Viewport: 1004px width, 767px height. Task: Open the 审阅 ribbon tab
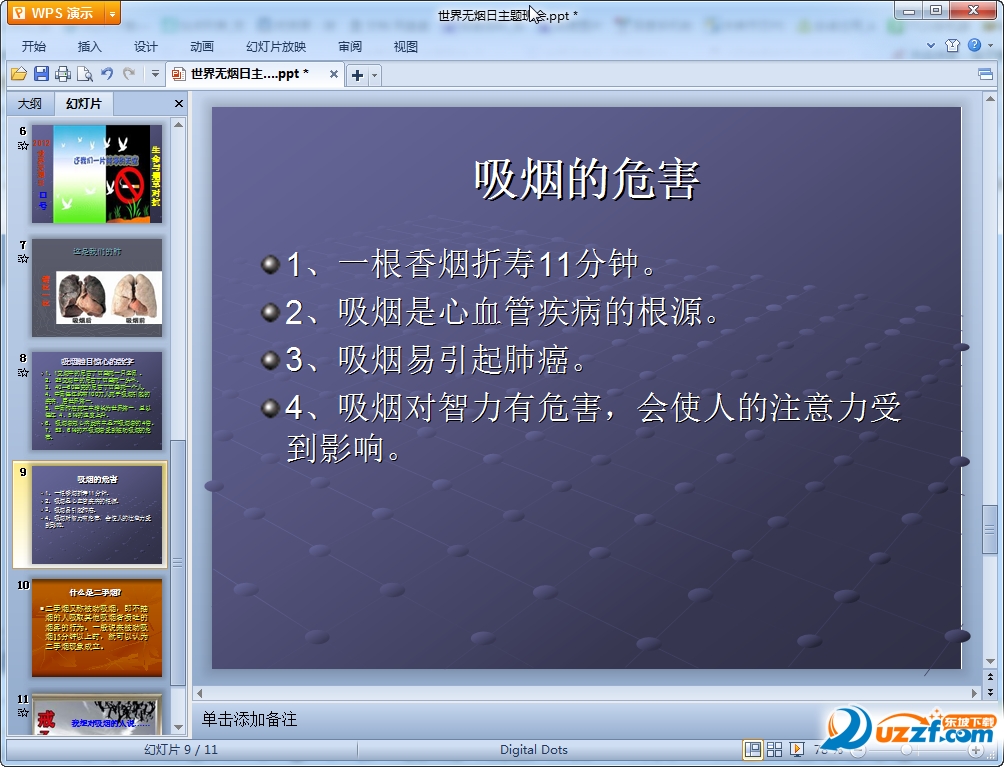click(350, 47)
